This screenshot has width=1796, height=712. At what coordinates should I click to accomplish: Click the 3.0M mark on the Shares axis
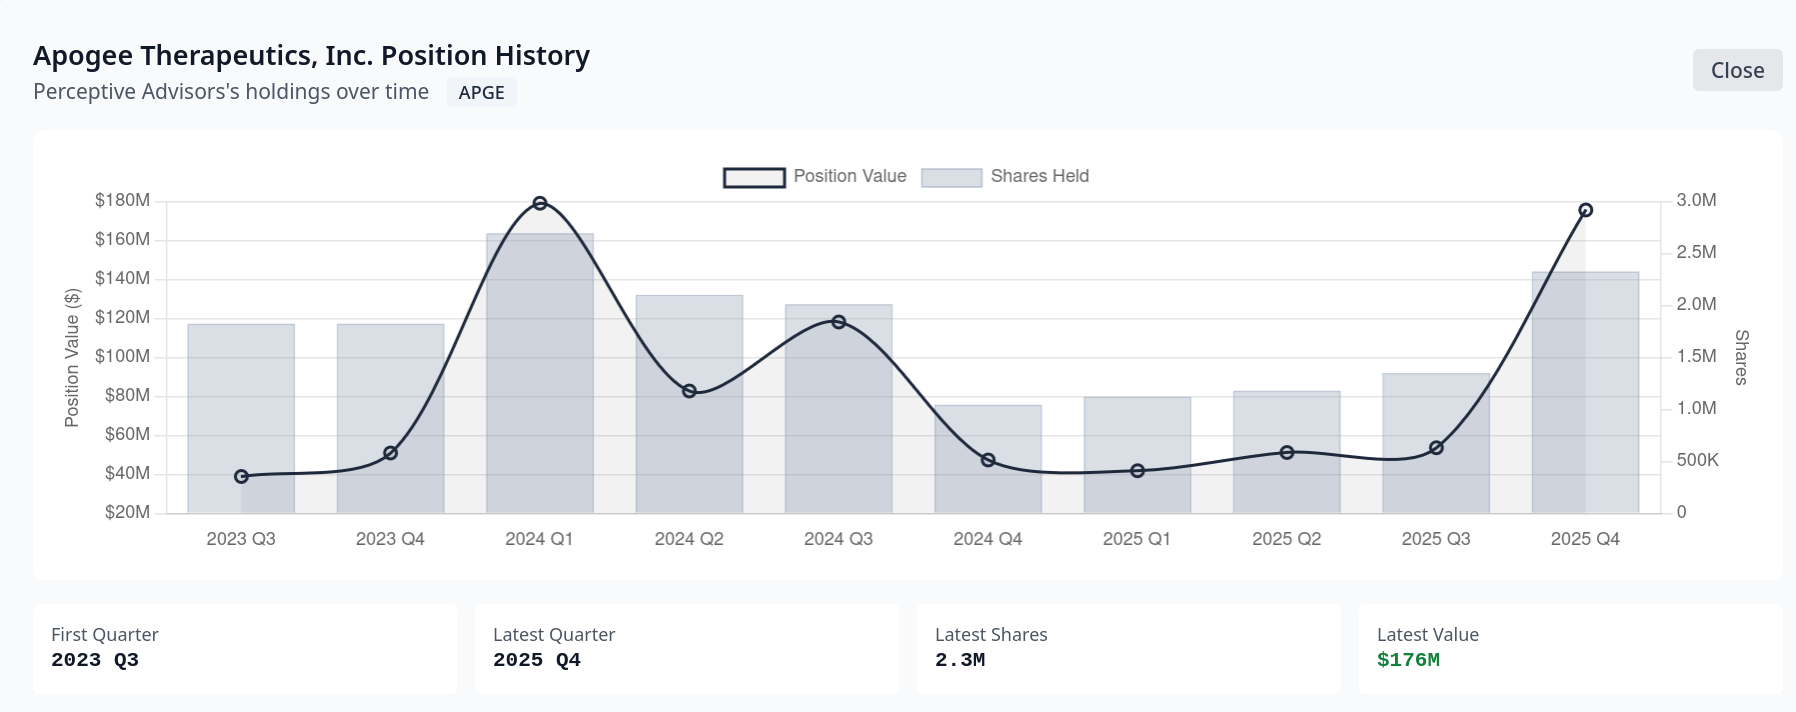pos(1695,199)
